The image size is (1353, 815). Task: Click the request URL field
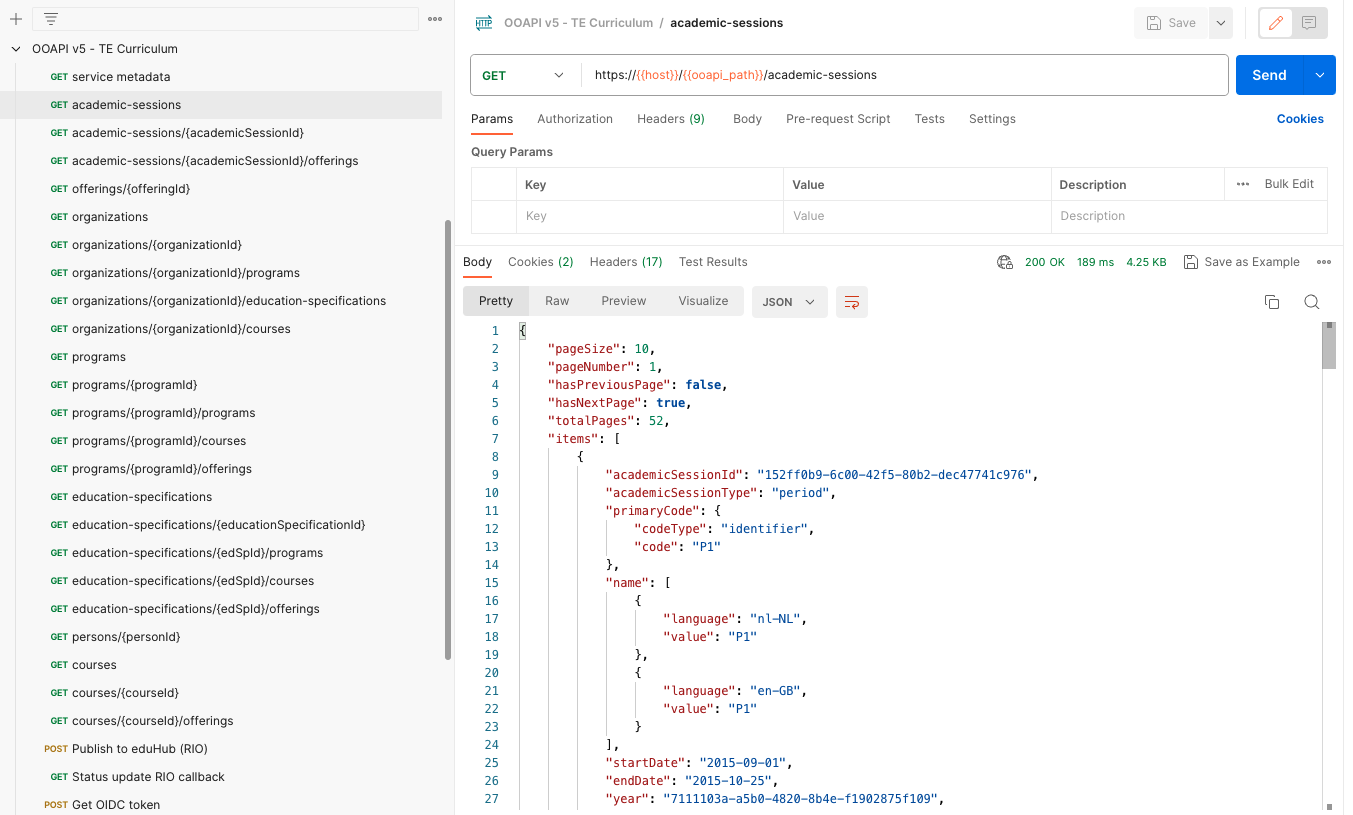pyautogui.click(x=904, y=75)
